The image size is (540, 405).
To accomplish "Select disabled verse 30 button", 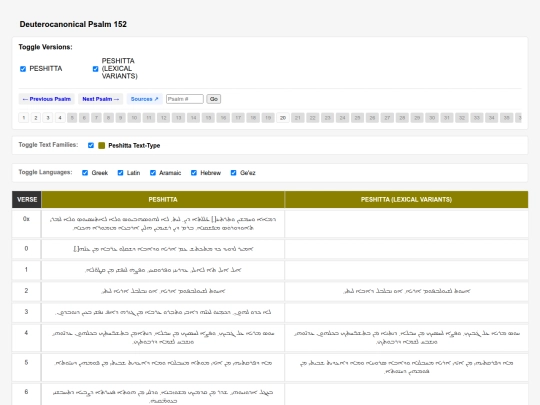I will [432, 118].
